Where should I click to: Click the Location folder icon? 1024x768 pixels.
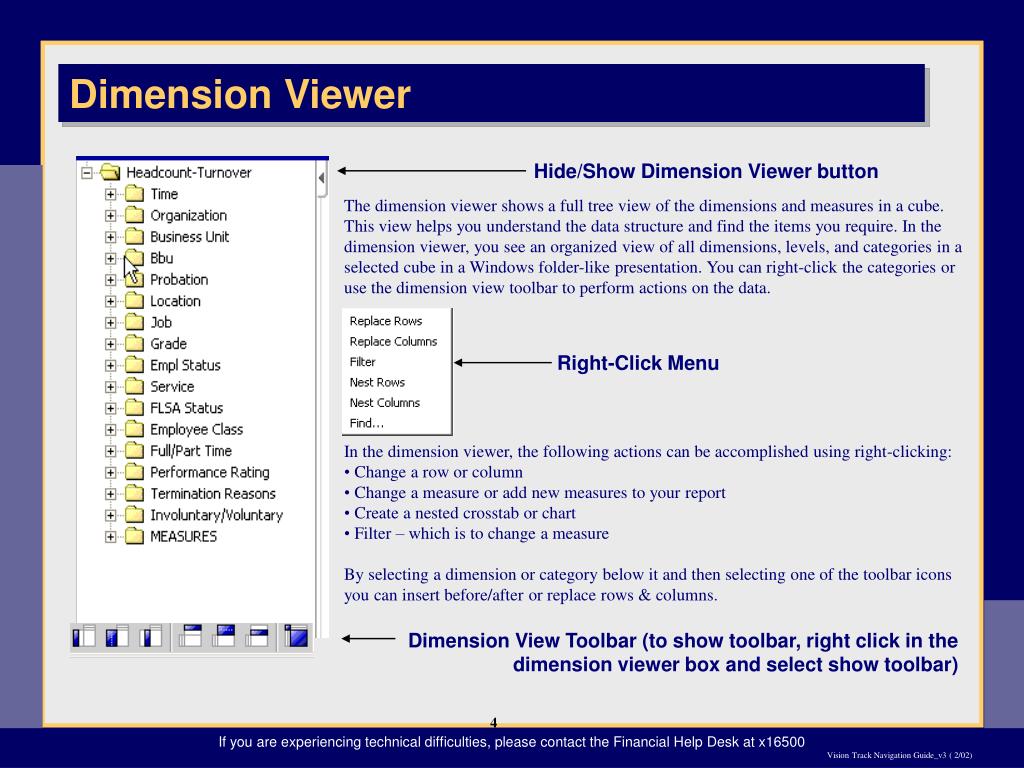[134, 301]
